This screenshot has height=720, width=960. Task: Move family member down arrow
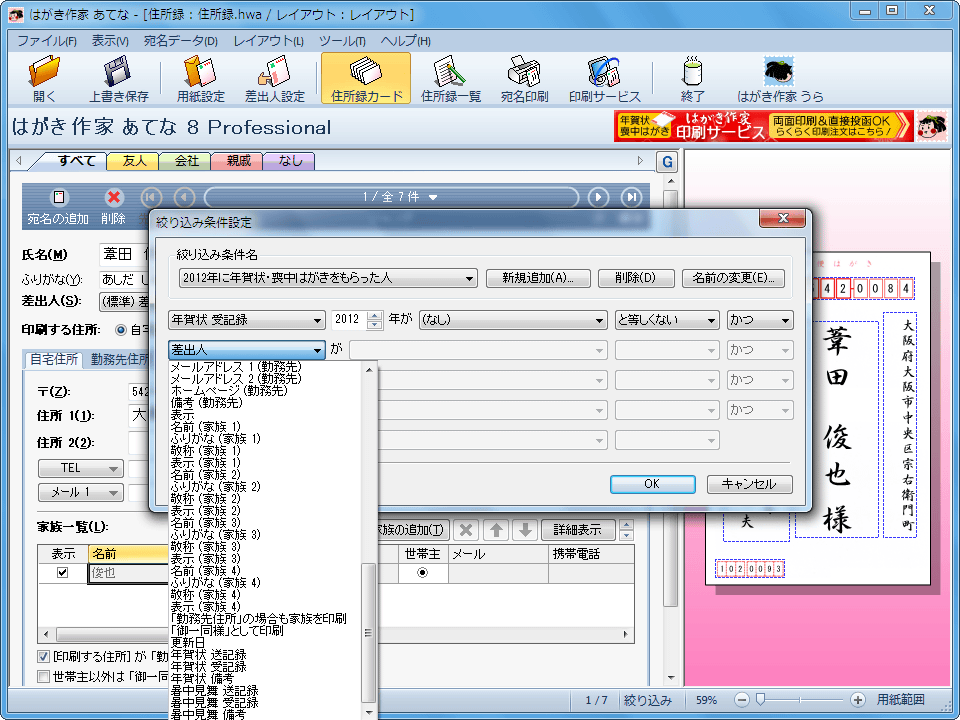click(525, 530)
